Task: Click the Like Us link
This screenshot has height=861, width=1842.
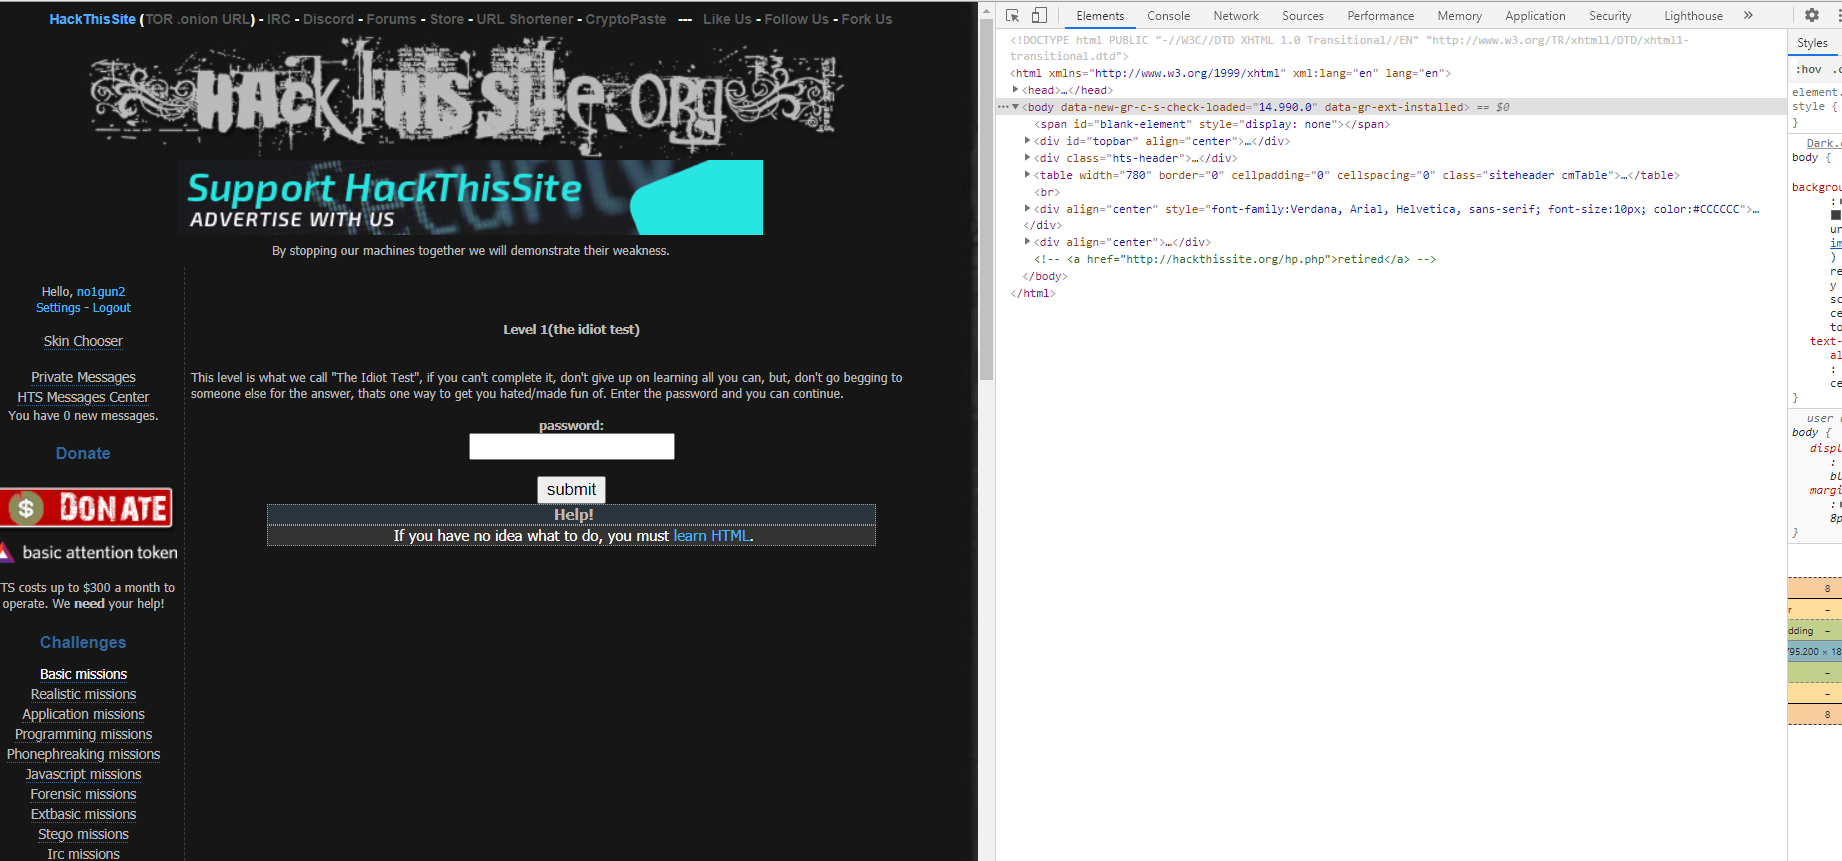Action: 727,19
